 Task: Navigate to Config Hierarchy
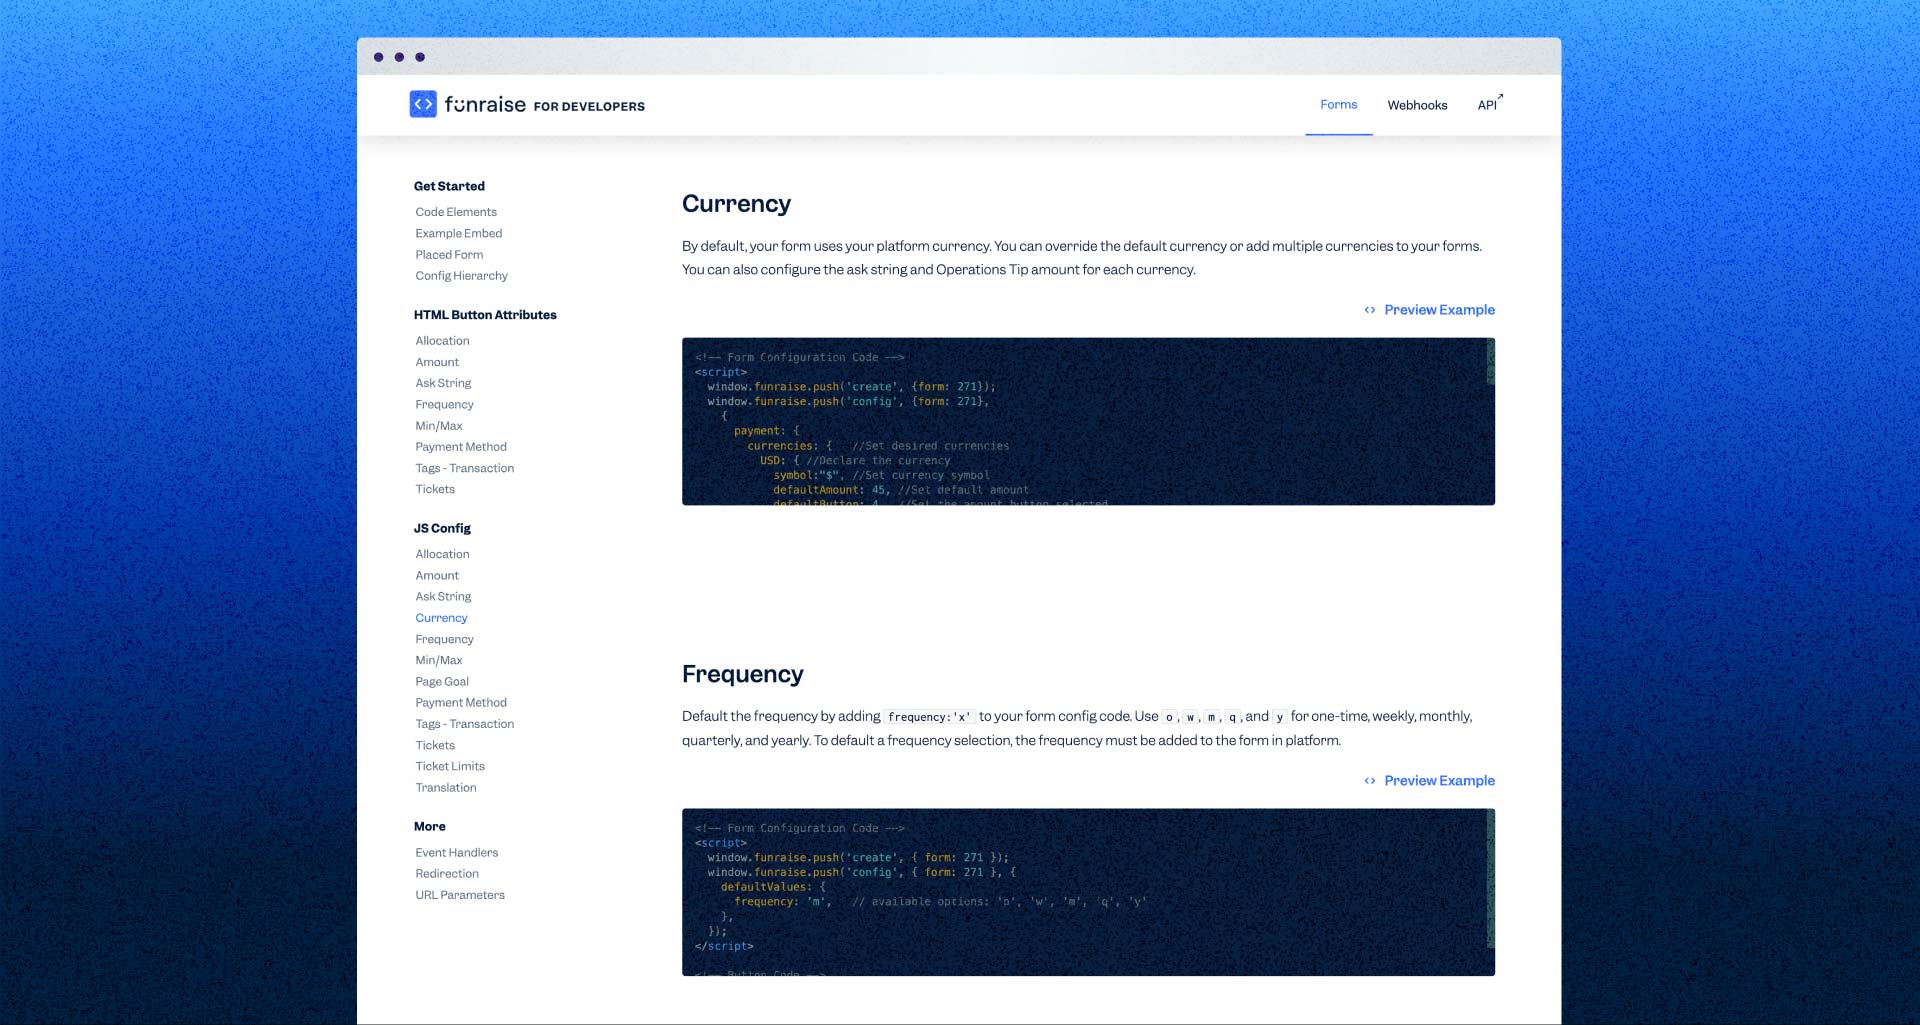tap(461, 275)
